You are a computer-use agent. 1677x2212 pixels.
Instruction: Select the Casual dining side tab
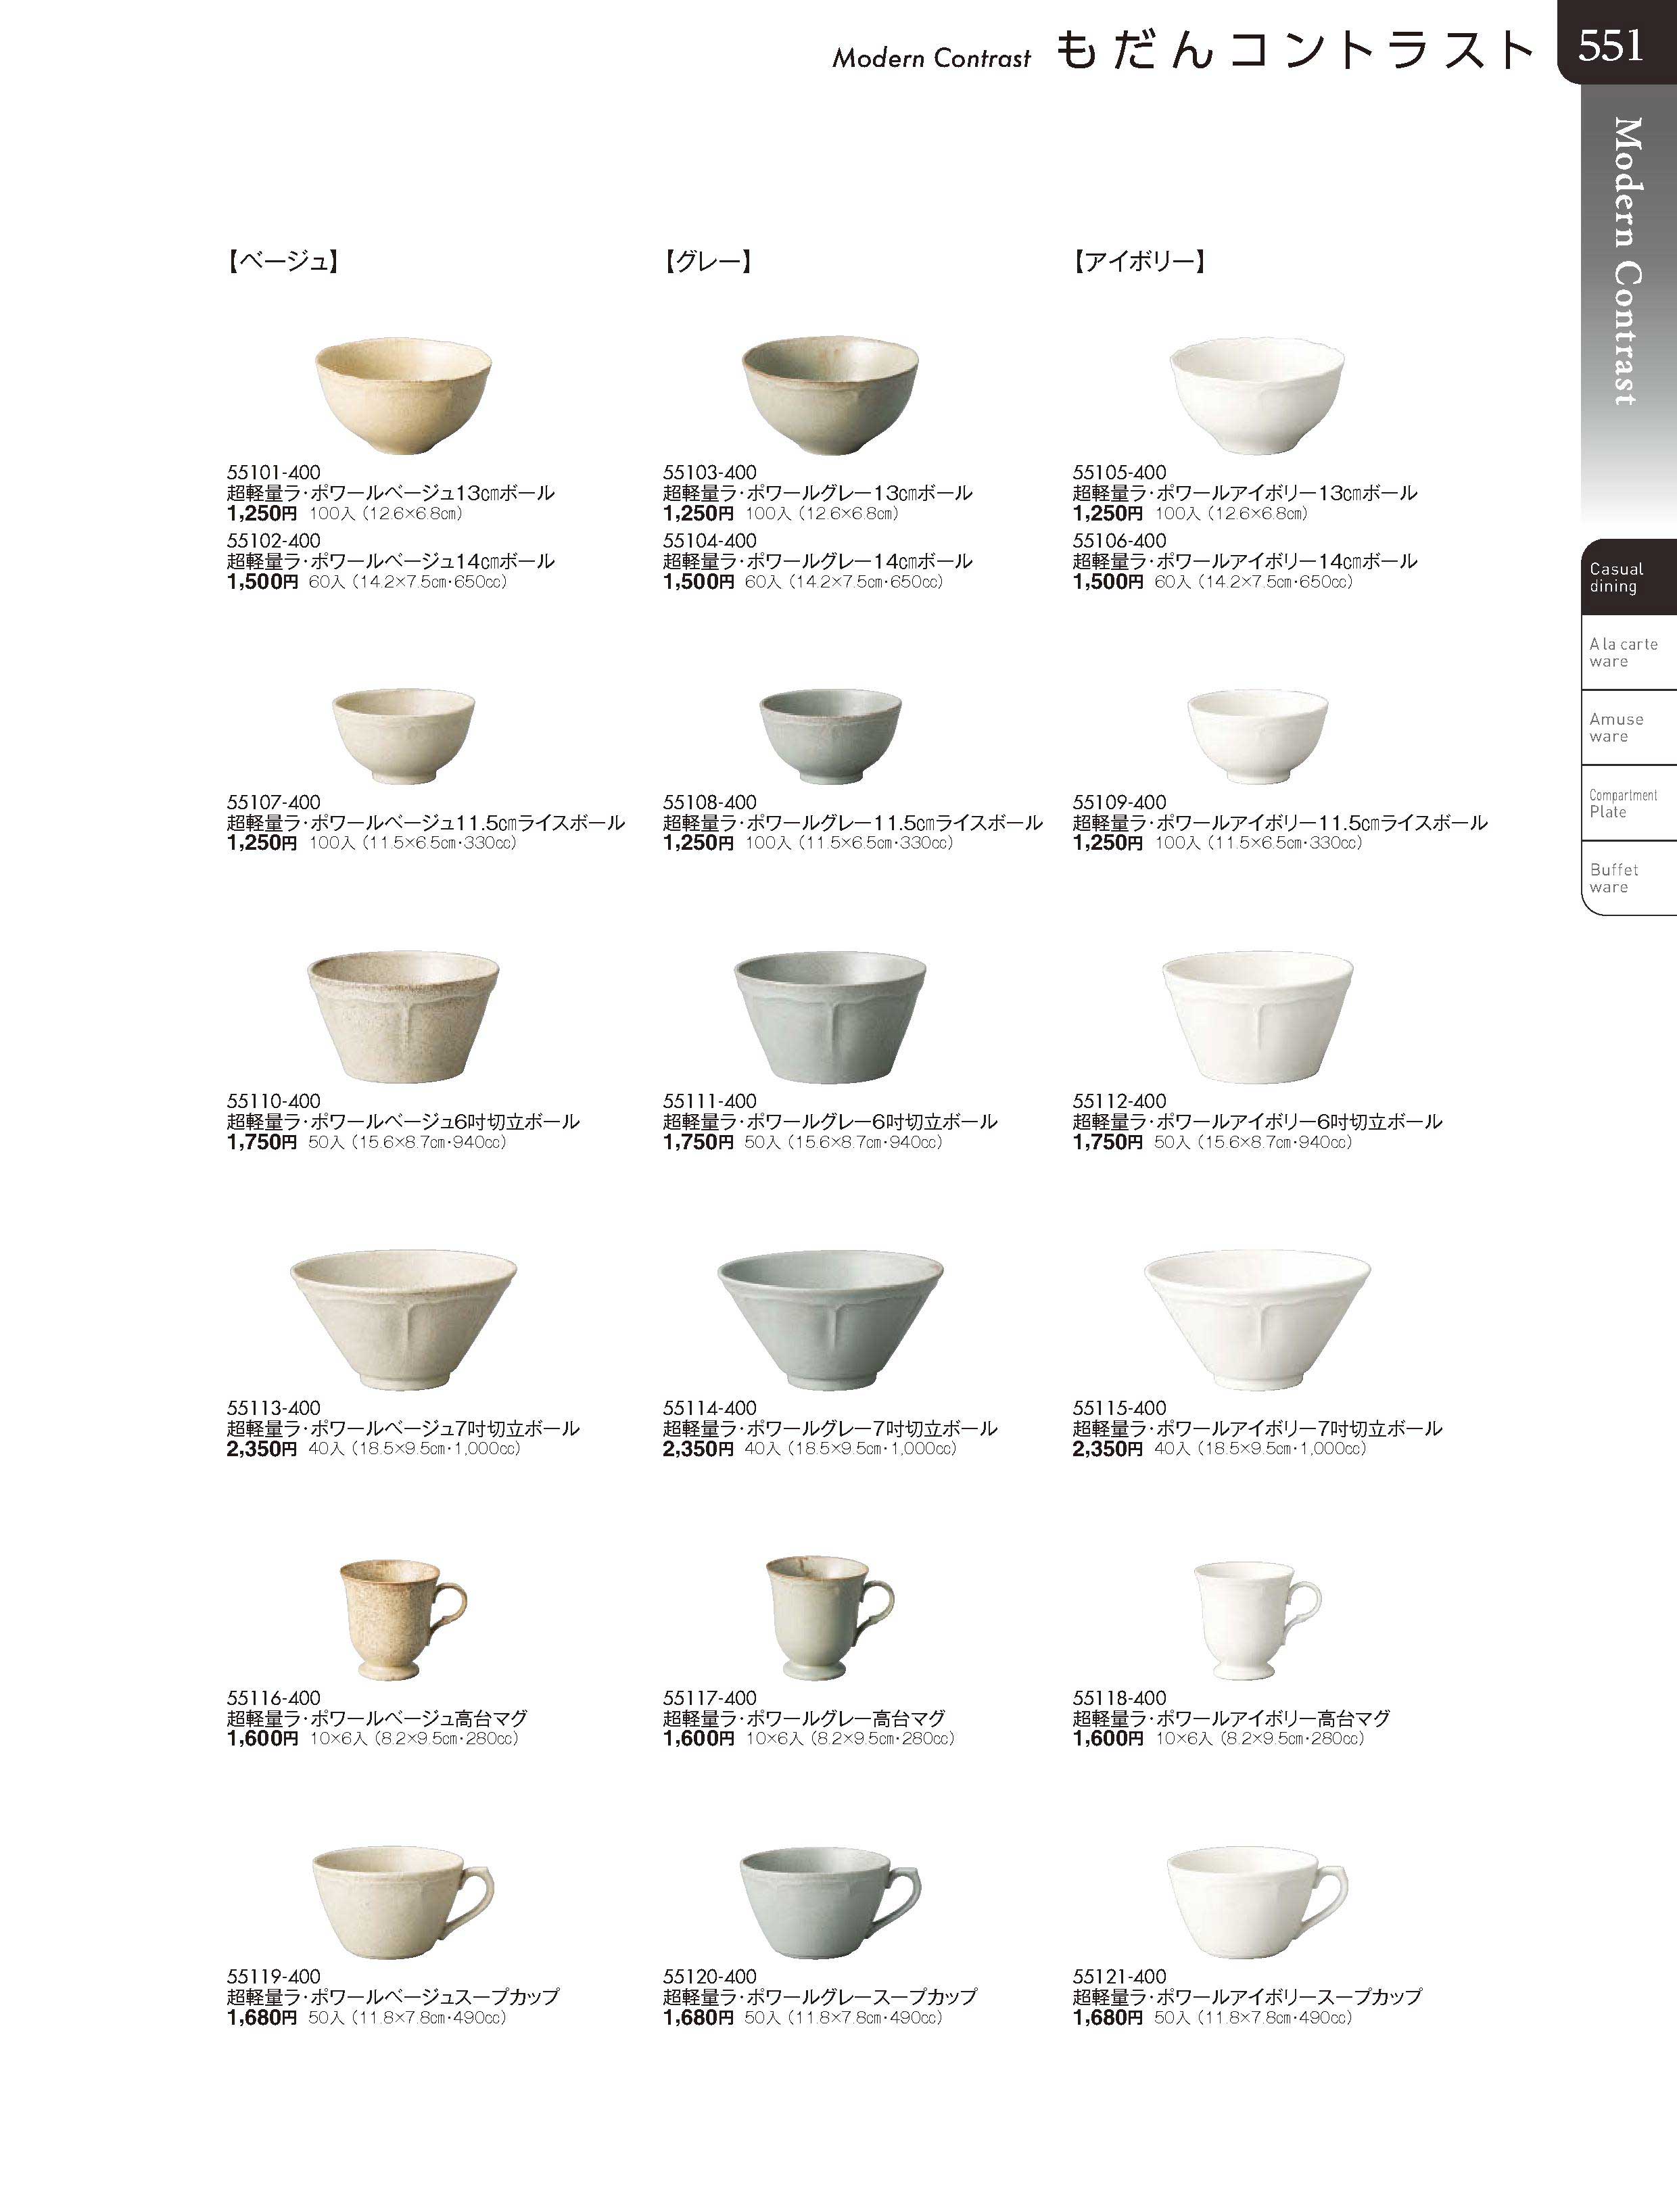(1629, 577)
